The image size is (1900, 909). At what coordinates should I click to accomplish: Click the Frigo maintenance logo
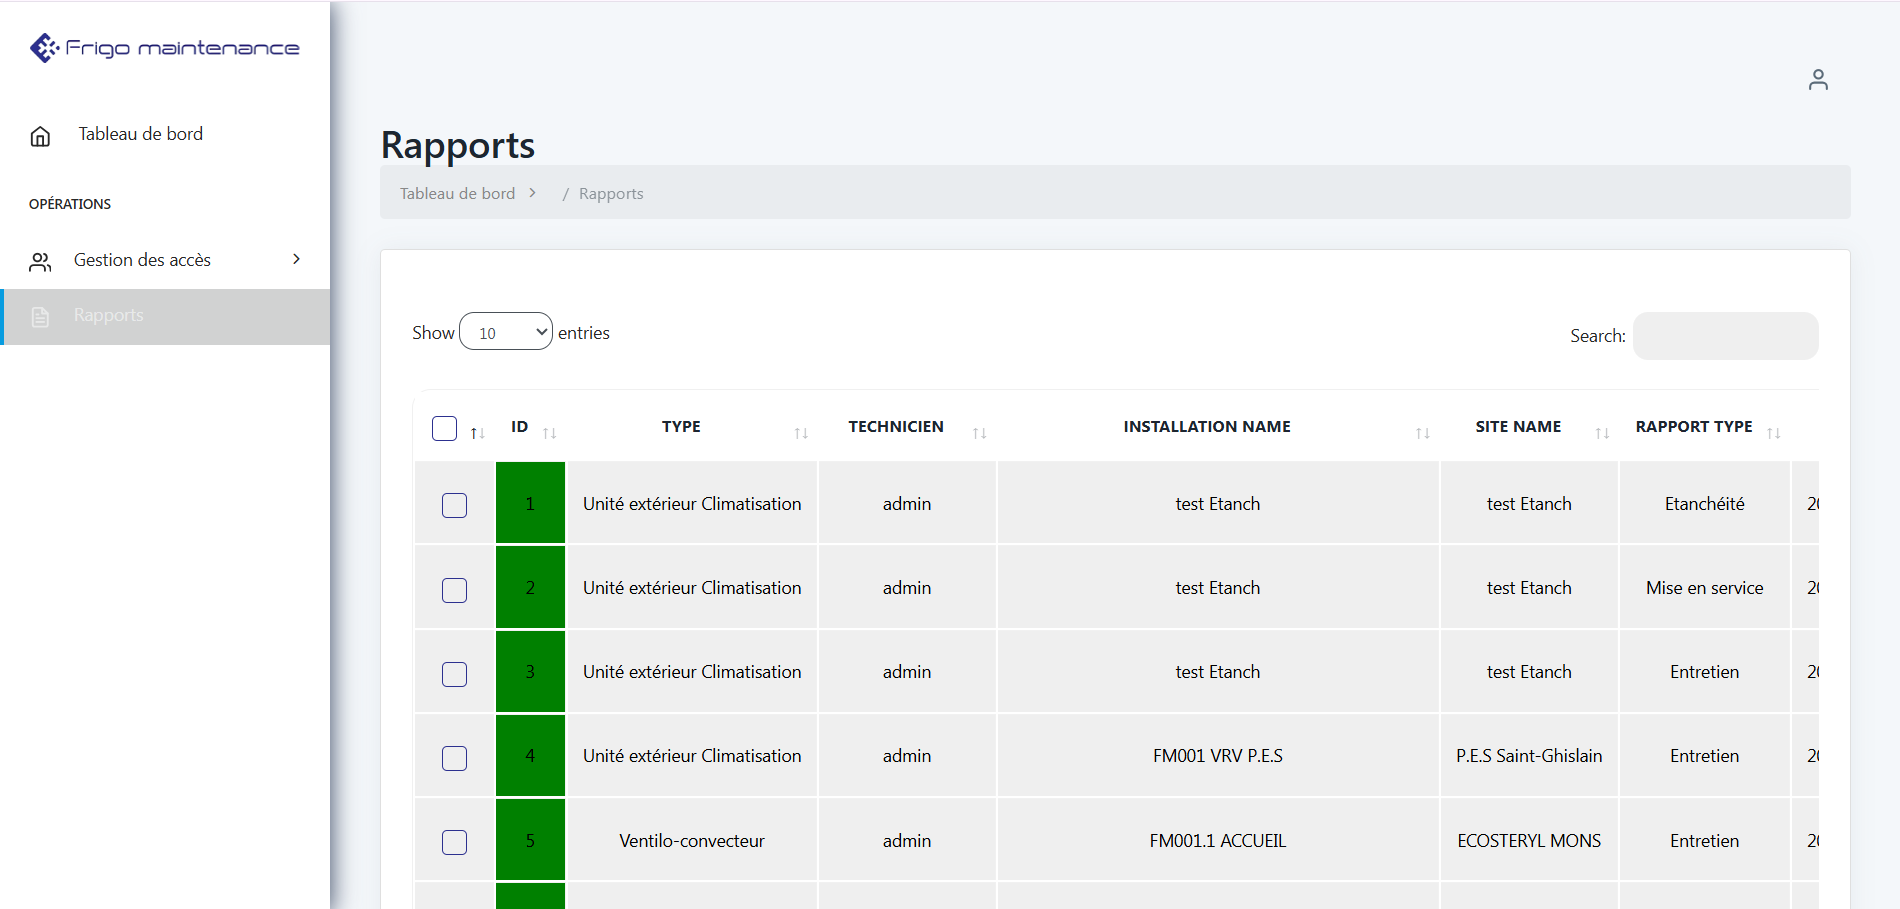tap(165, 48)
